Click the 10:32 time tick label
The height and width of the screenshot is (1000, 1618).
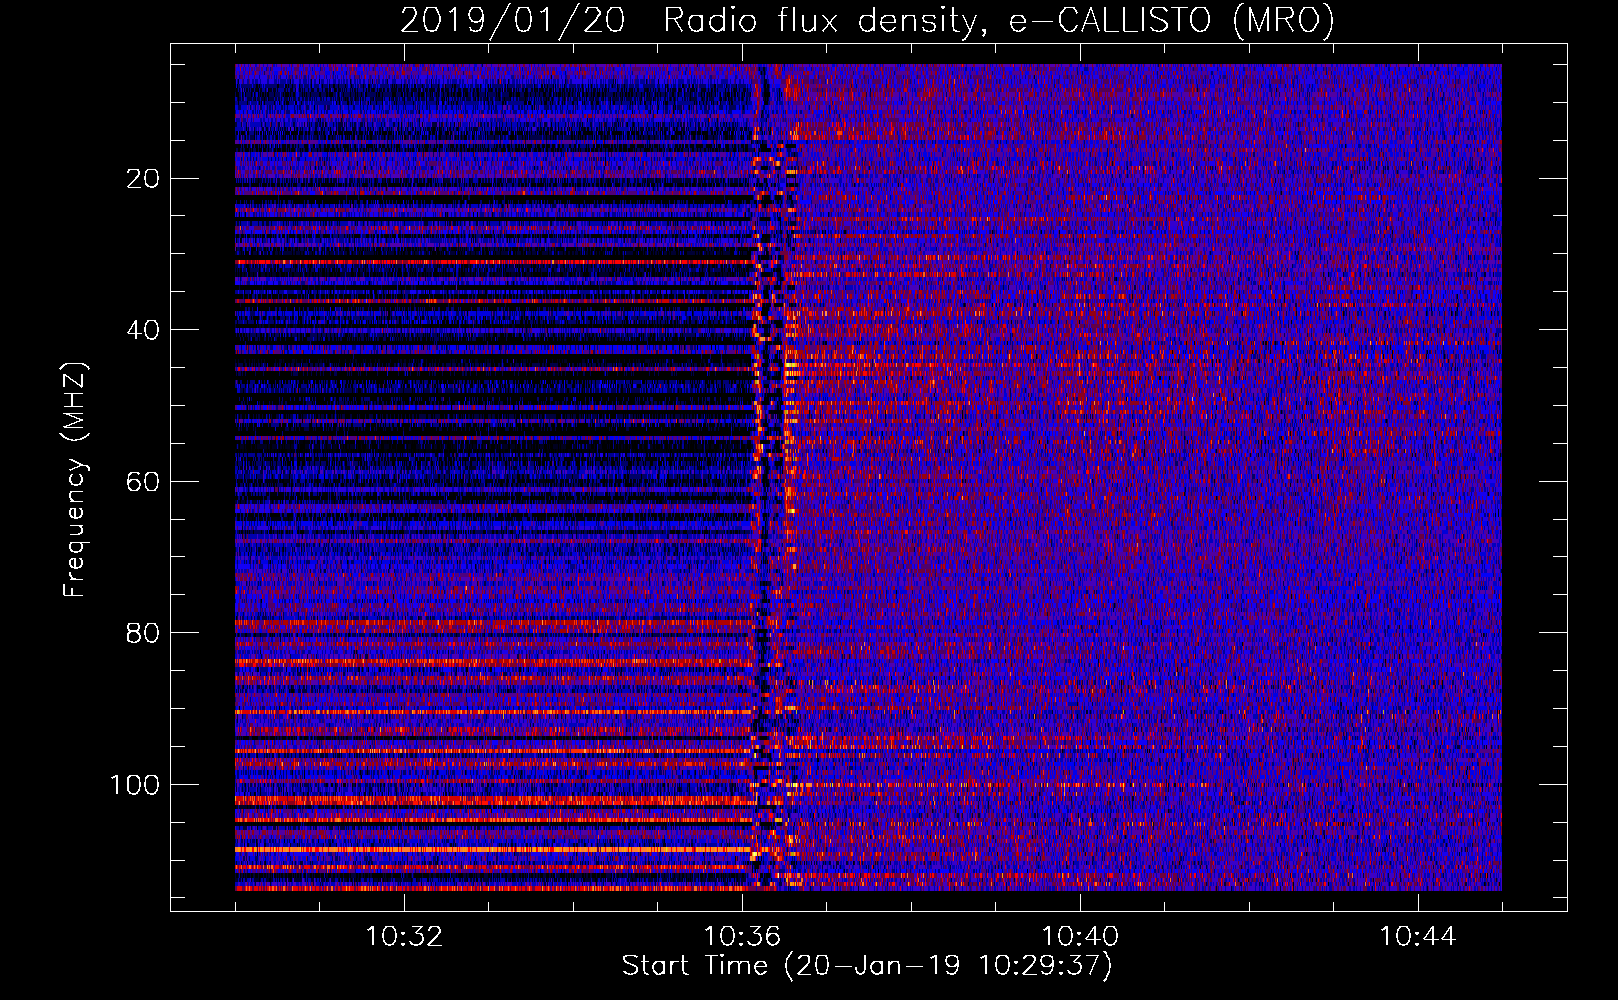point(404,937)
